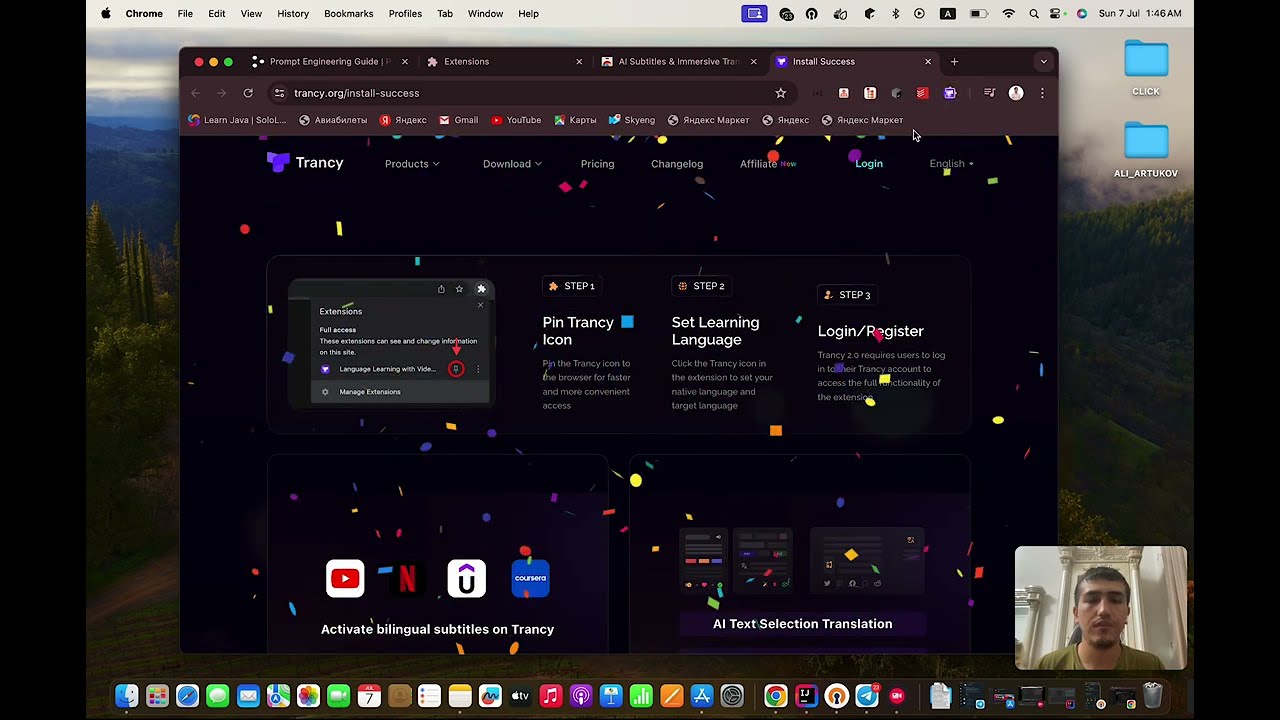Open Apple Music from the dock
This screenshot has width=1280, height=720.
(x=550, y=696)
